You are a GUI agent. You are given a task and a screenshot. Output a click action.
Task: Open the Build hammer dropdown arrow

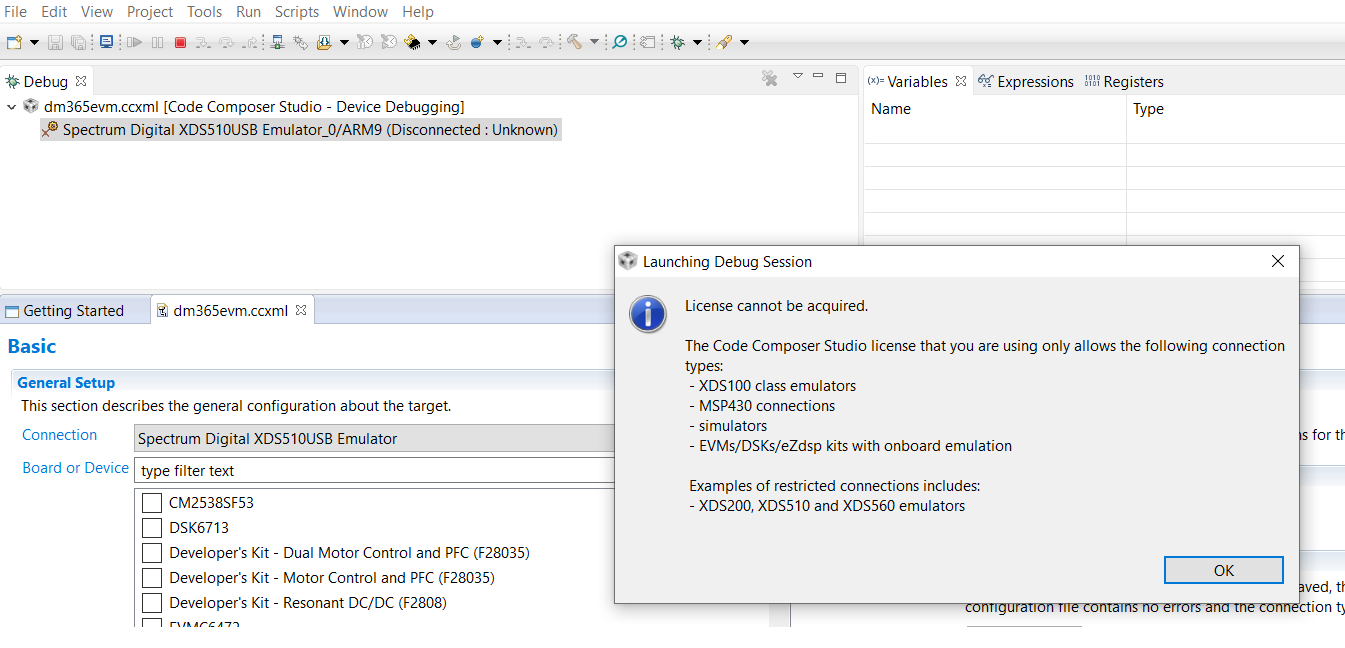[x=594, y=42]
